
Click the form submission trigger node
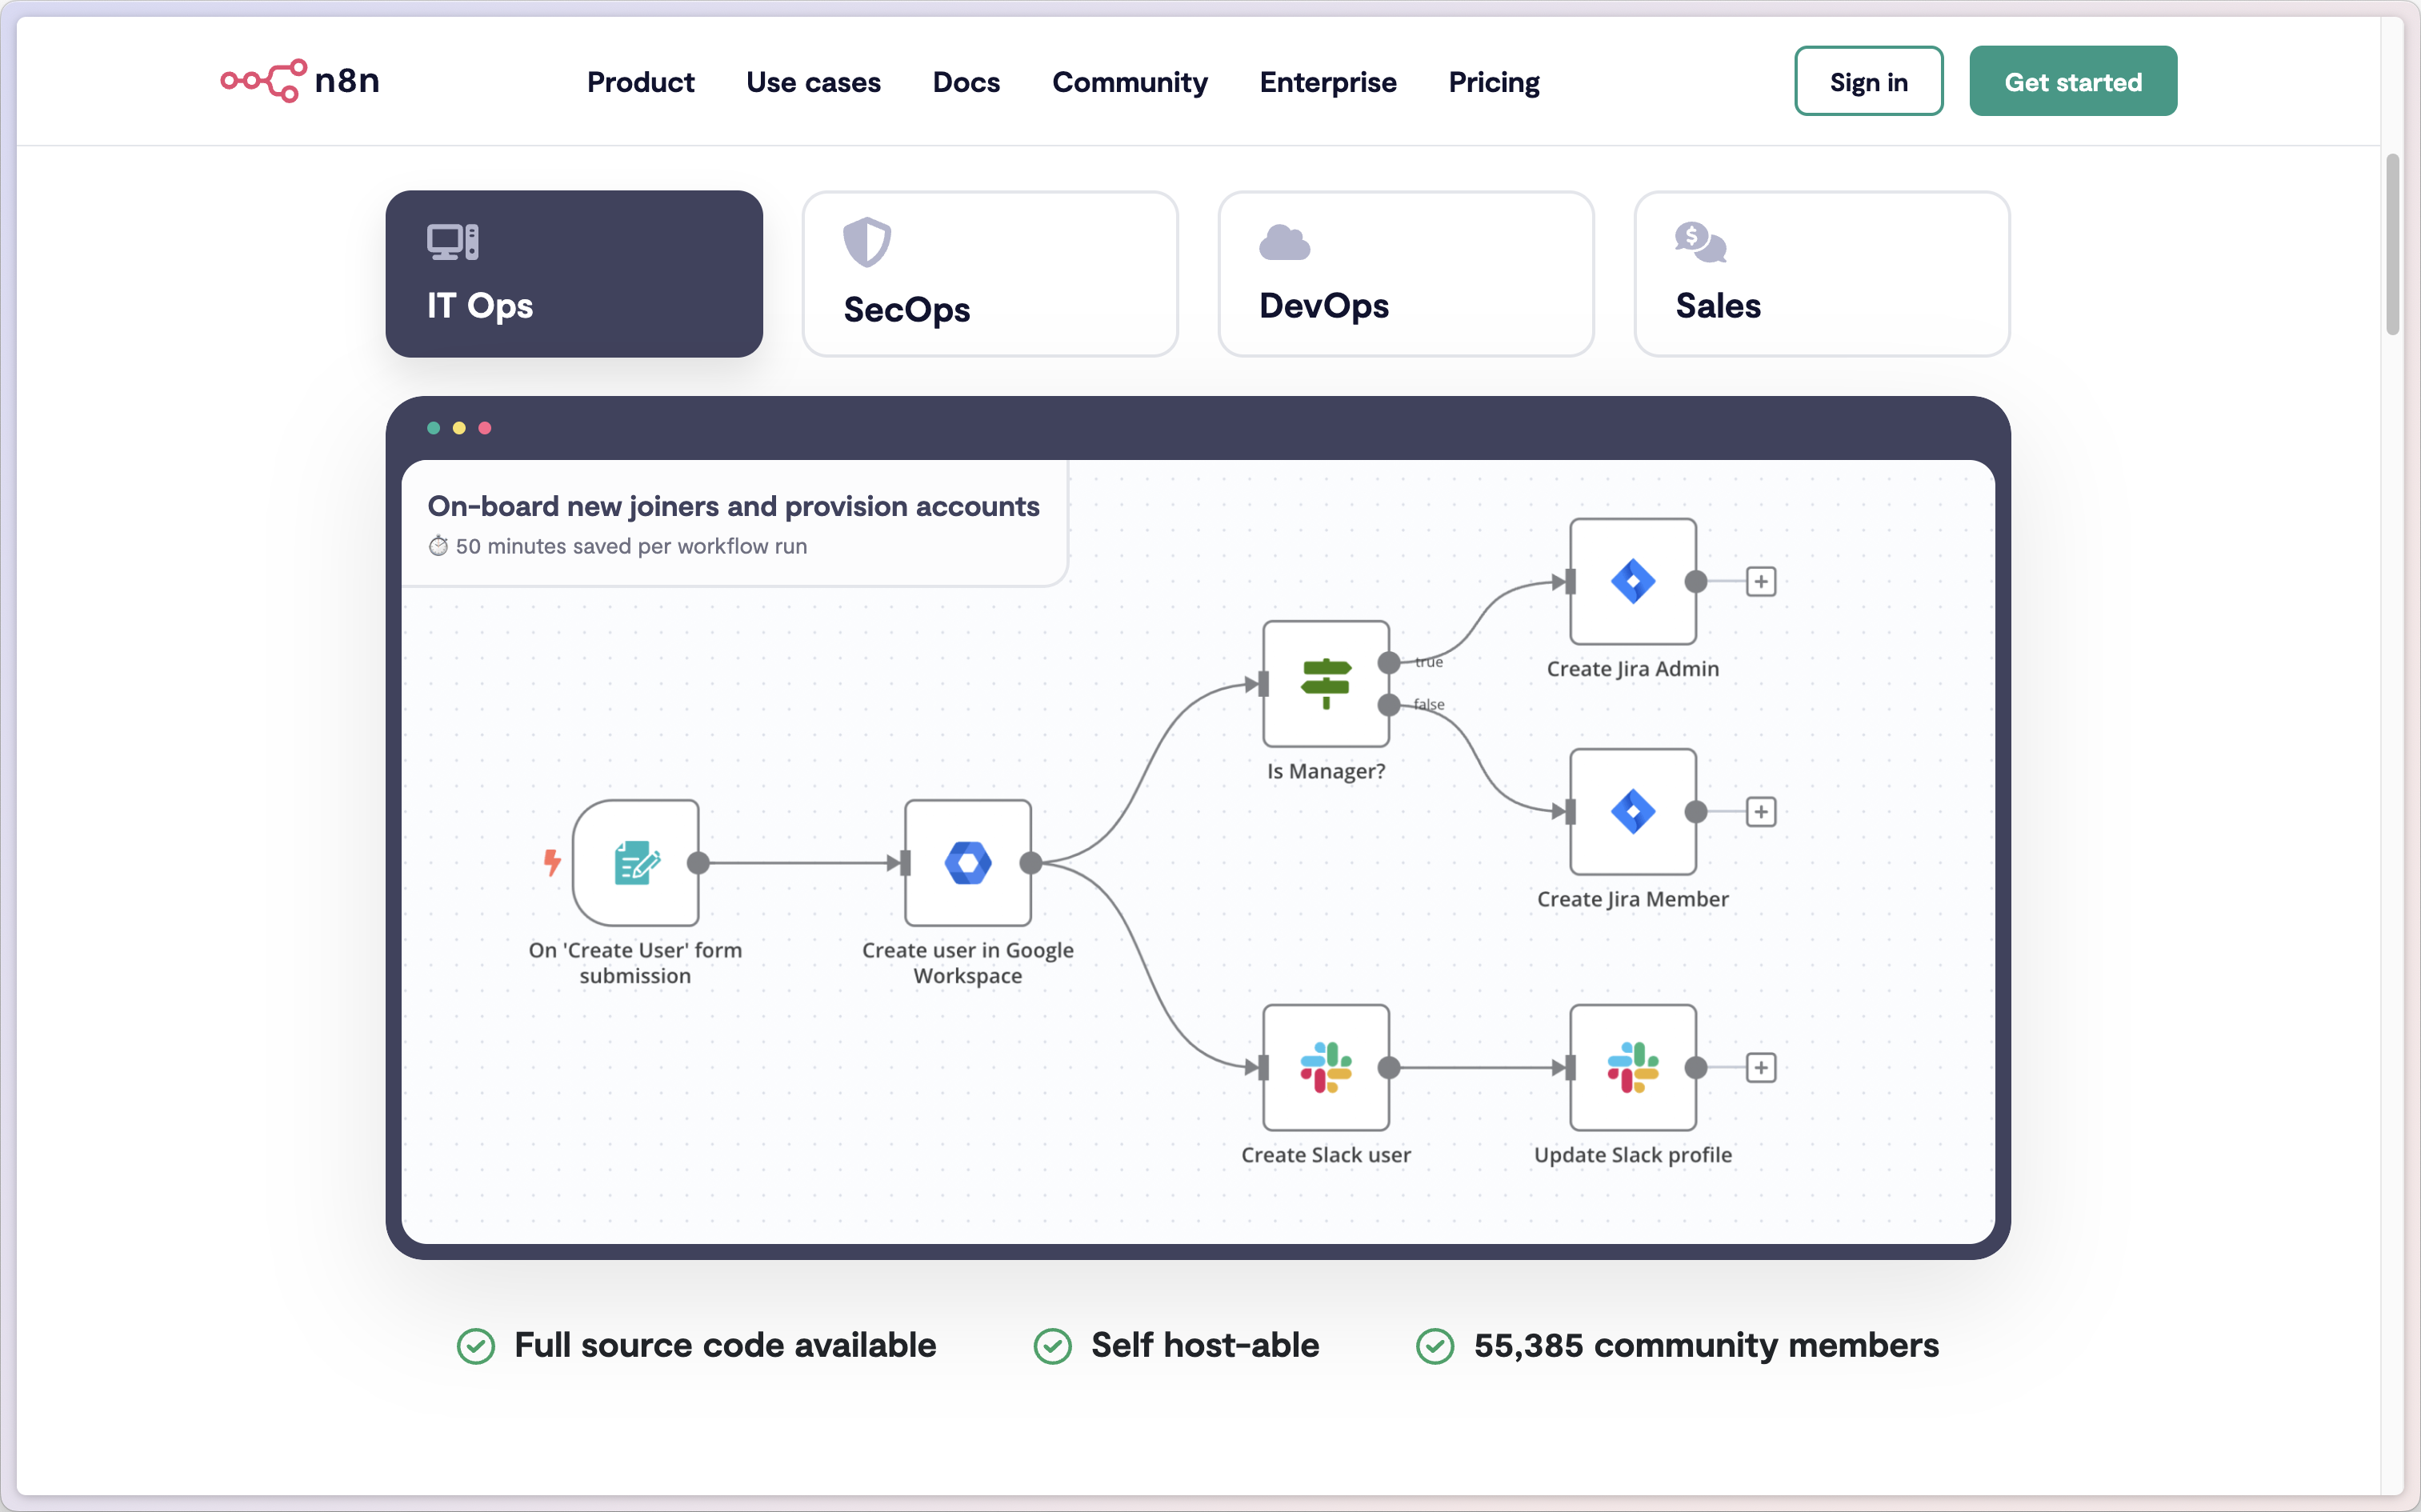click(635, 862)
